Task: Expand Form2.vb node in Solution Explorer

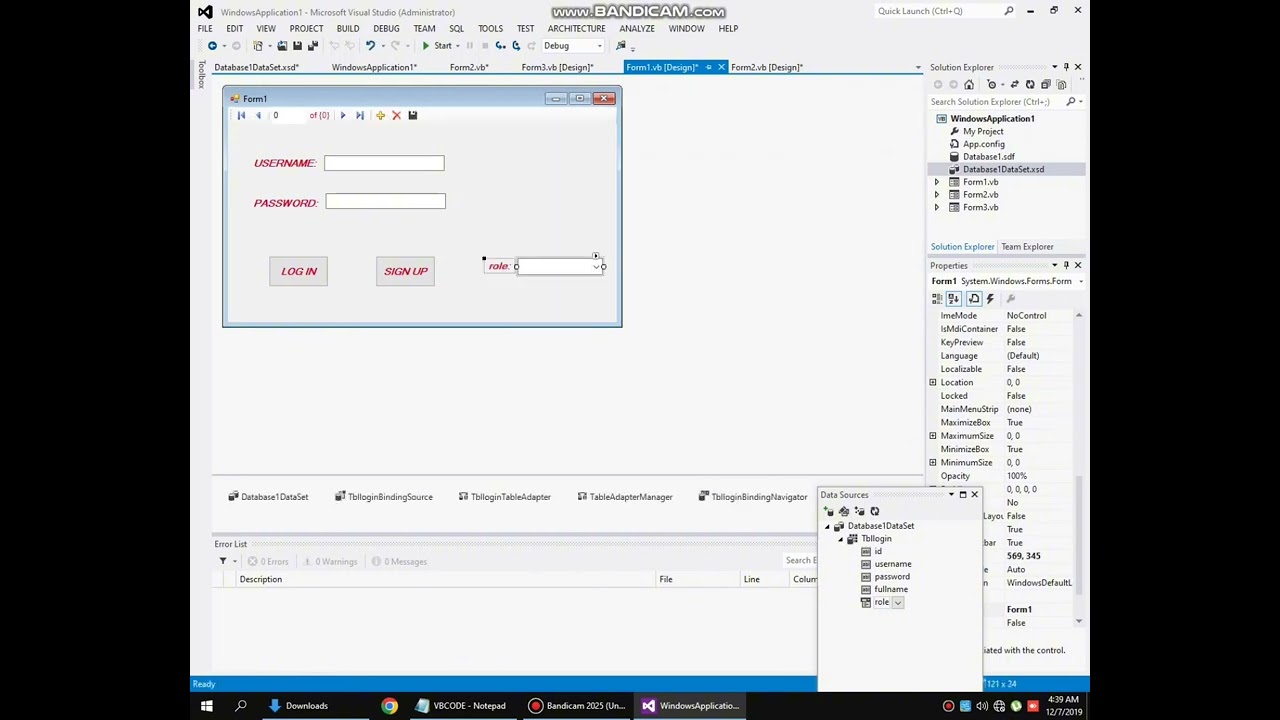Action: pos(937,195)
